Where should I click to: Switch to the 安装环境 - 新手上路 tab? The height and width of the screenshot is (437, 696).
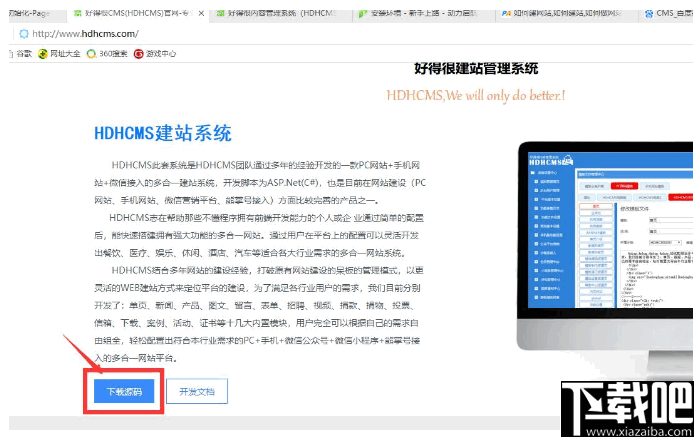click(424, 13)
